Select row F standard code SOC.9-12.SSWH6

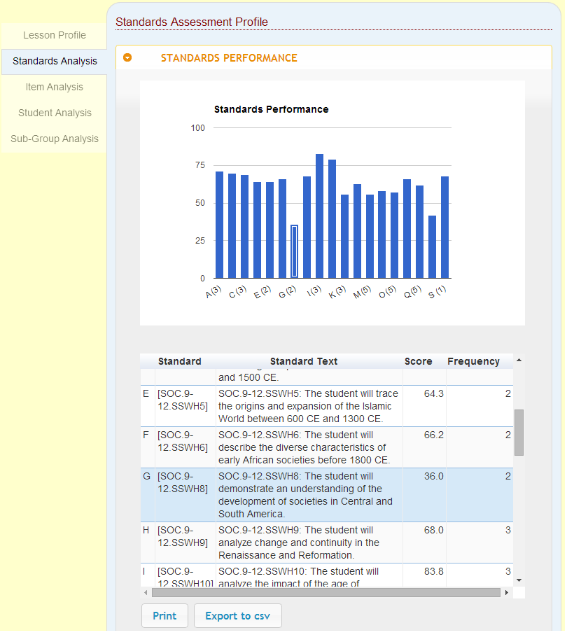pyautogui.click(x=182, y=441)
